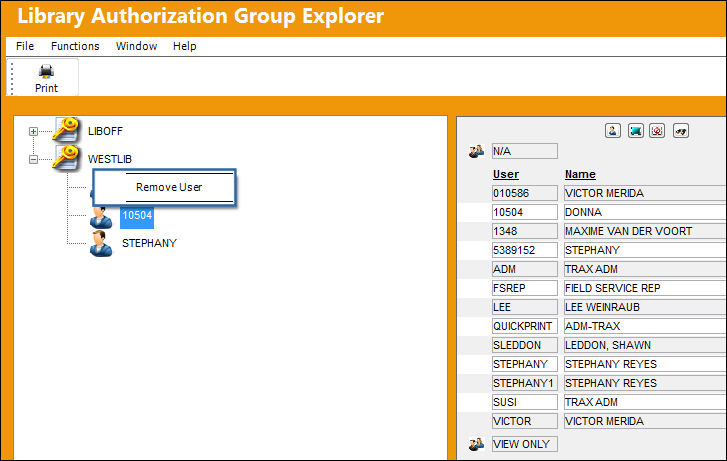Click the teal screen icon button
This screenshot has width=727, height=461.
click(636, 131)
